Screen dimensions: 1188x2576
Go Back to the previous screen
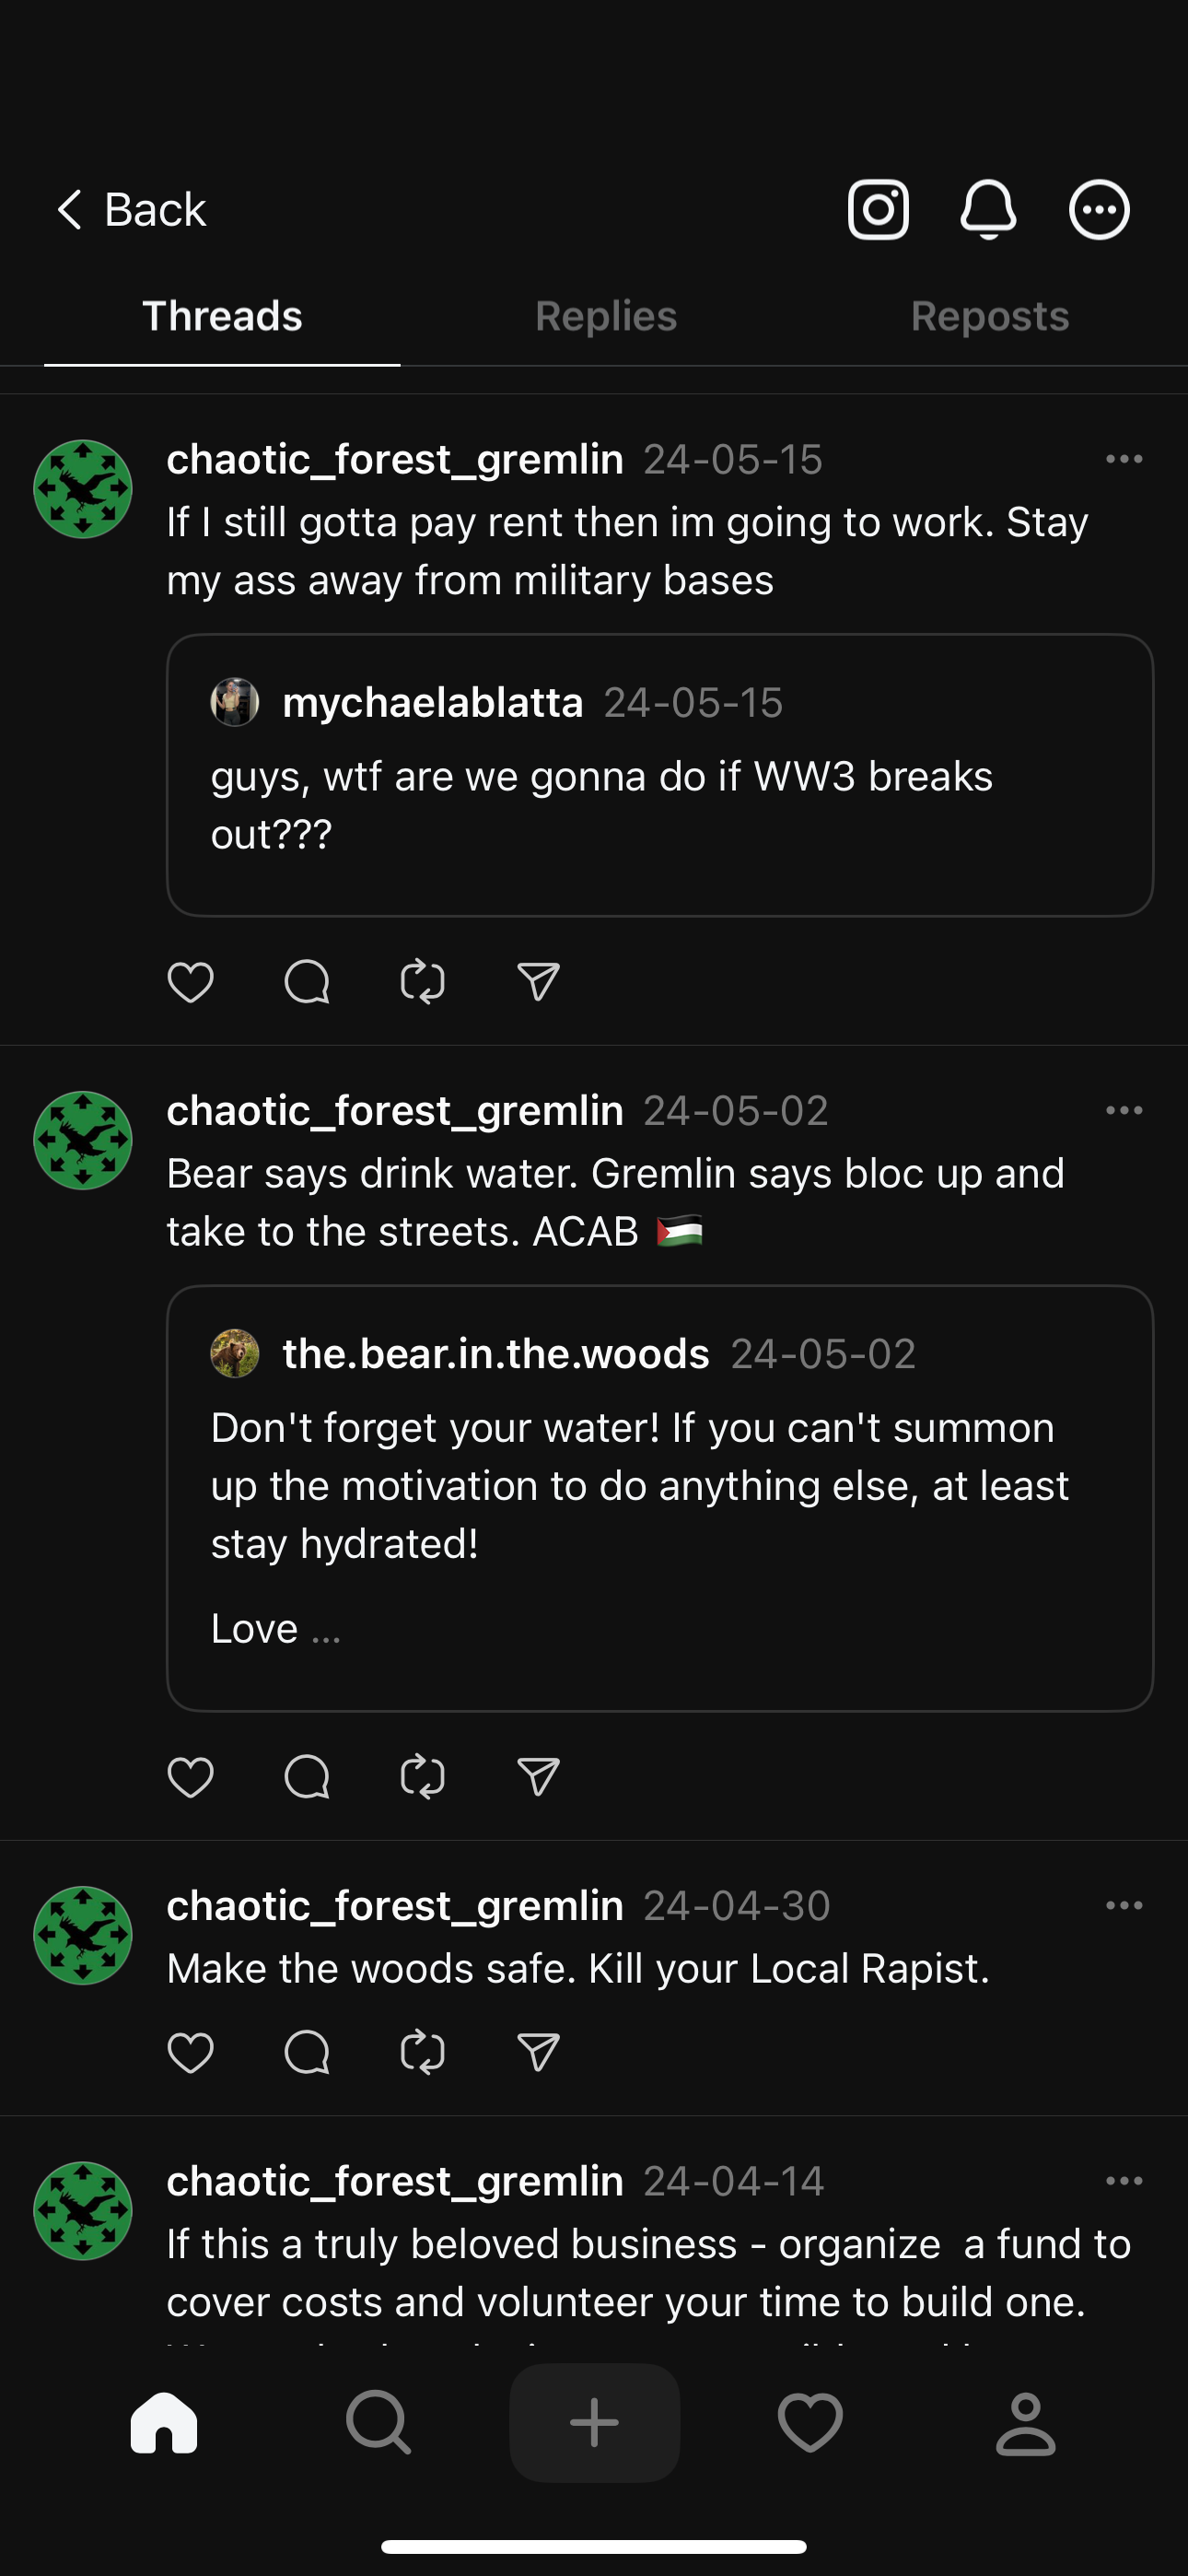pos(131,210)
